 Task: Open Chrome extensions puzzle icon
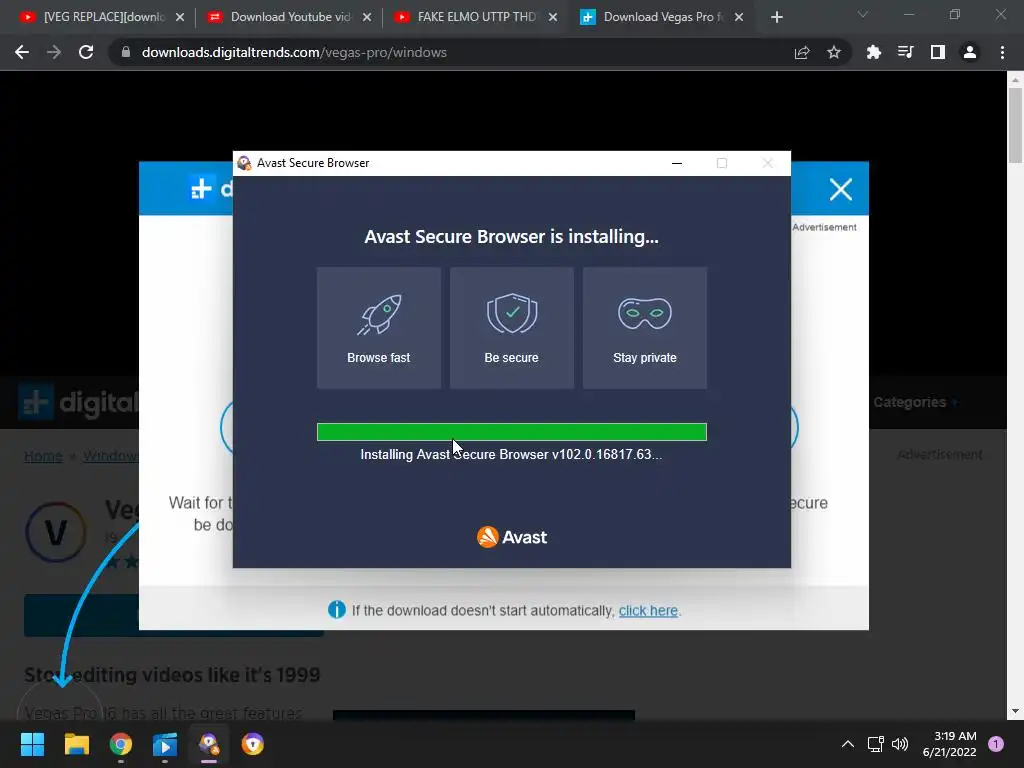click(x=874, y=52)
